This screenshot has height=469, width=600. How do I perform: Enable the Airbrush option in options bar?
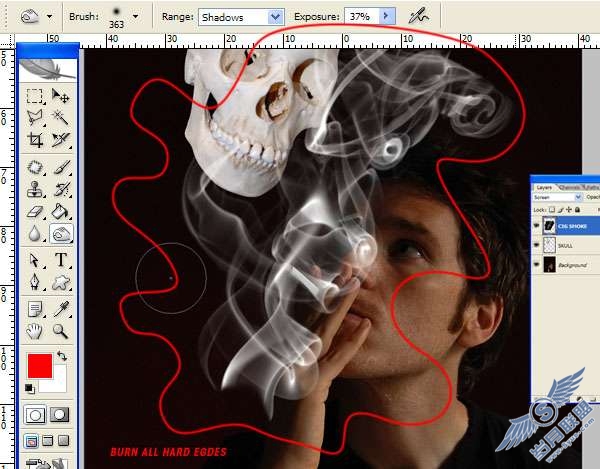pos(419,16)
